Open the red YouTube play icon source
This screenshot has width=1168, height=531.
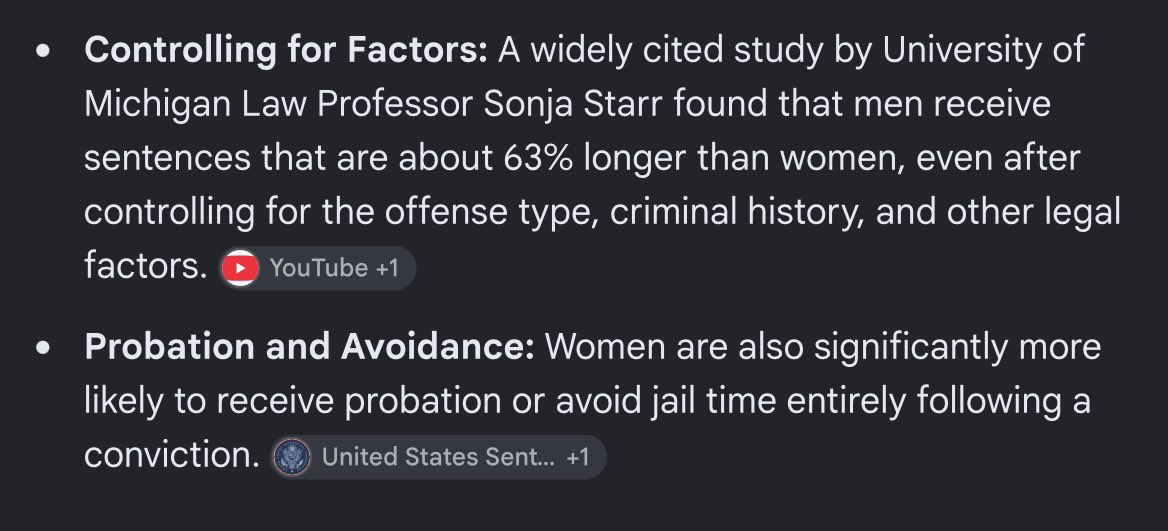point(241,268)
